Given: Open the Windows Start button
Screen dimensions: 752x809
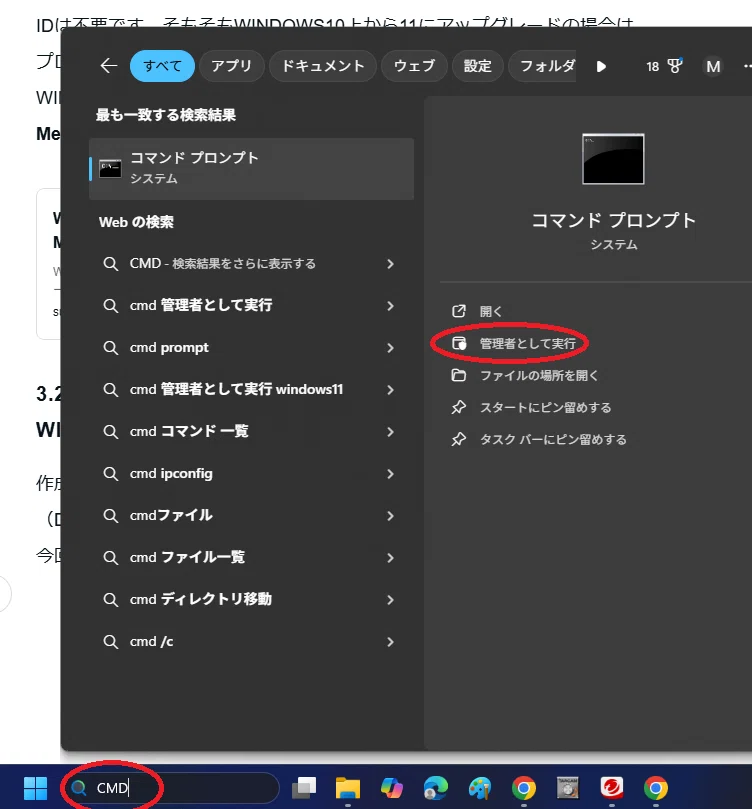Looking at the screenshot, I should 36,788.
